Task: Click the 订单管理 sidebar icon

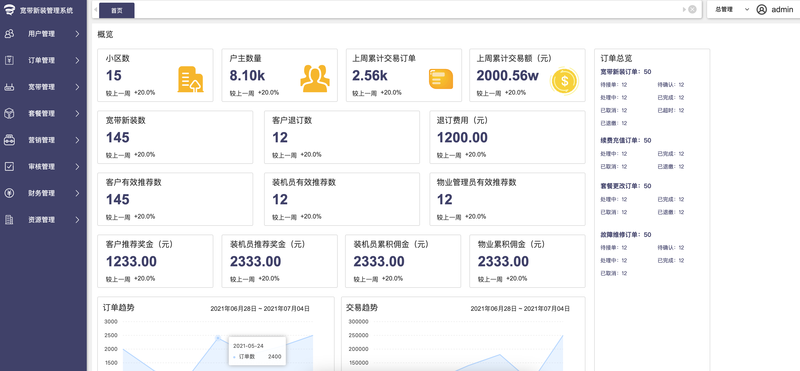Action: click(9, 61)
